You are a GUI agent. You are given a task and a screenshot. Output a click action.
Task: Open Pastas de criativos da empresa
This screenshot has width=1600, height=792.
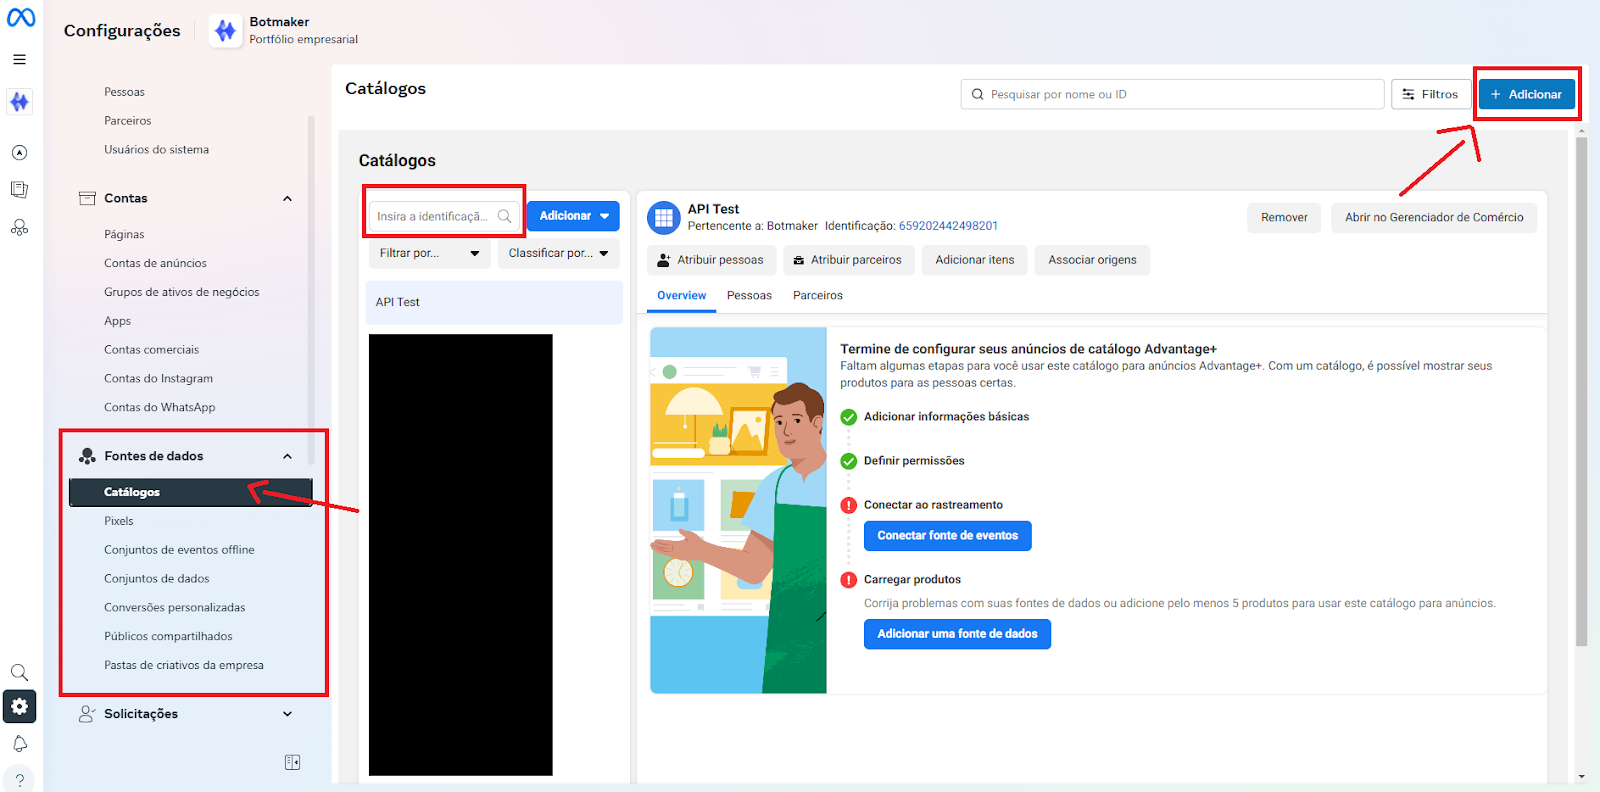point(184,665)
